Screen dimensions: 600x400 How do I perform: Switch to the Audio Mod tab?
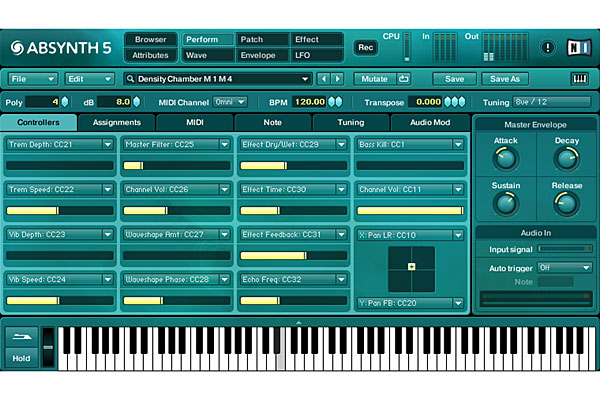tap(430, 122)
